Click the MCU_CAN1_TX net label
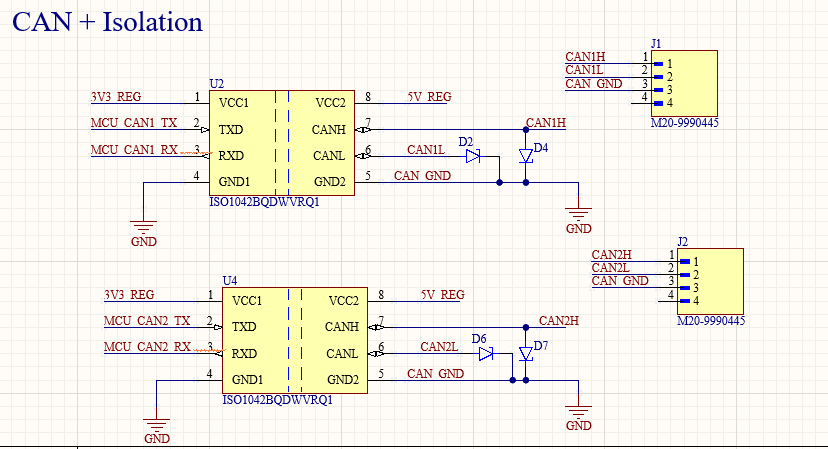The width and height of the screenshot is (828, 449). point(134,123)
